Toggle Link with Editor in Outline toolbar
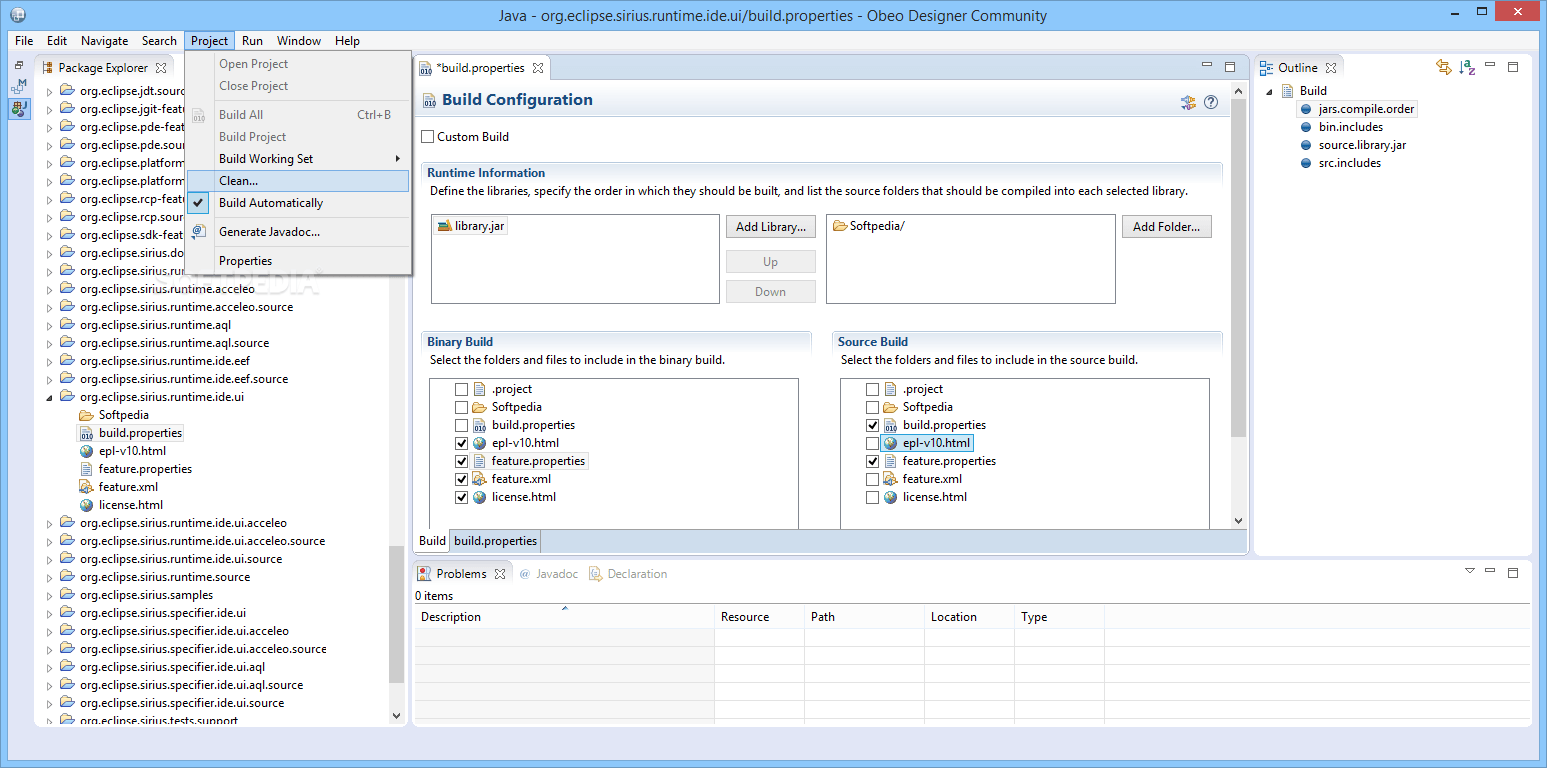 click(1444, 67)
